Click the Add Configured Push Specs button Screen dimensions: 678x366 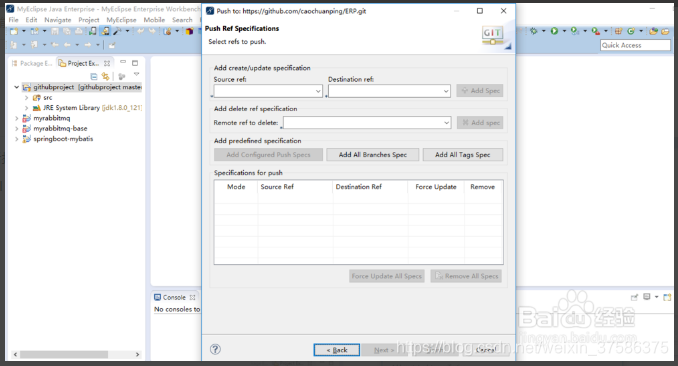click(x=268, y=154)
